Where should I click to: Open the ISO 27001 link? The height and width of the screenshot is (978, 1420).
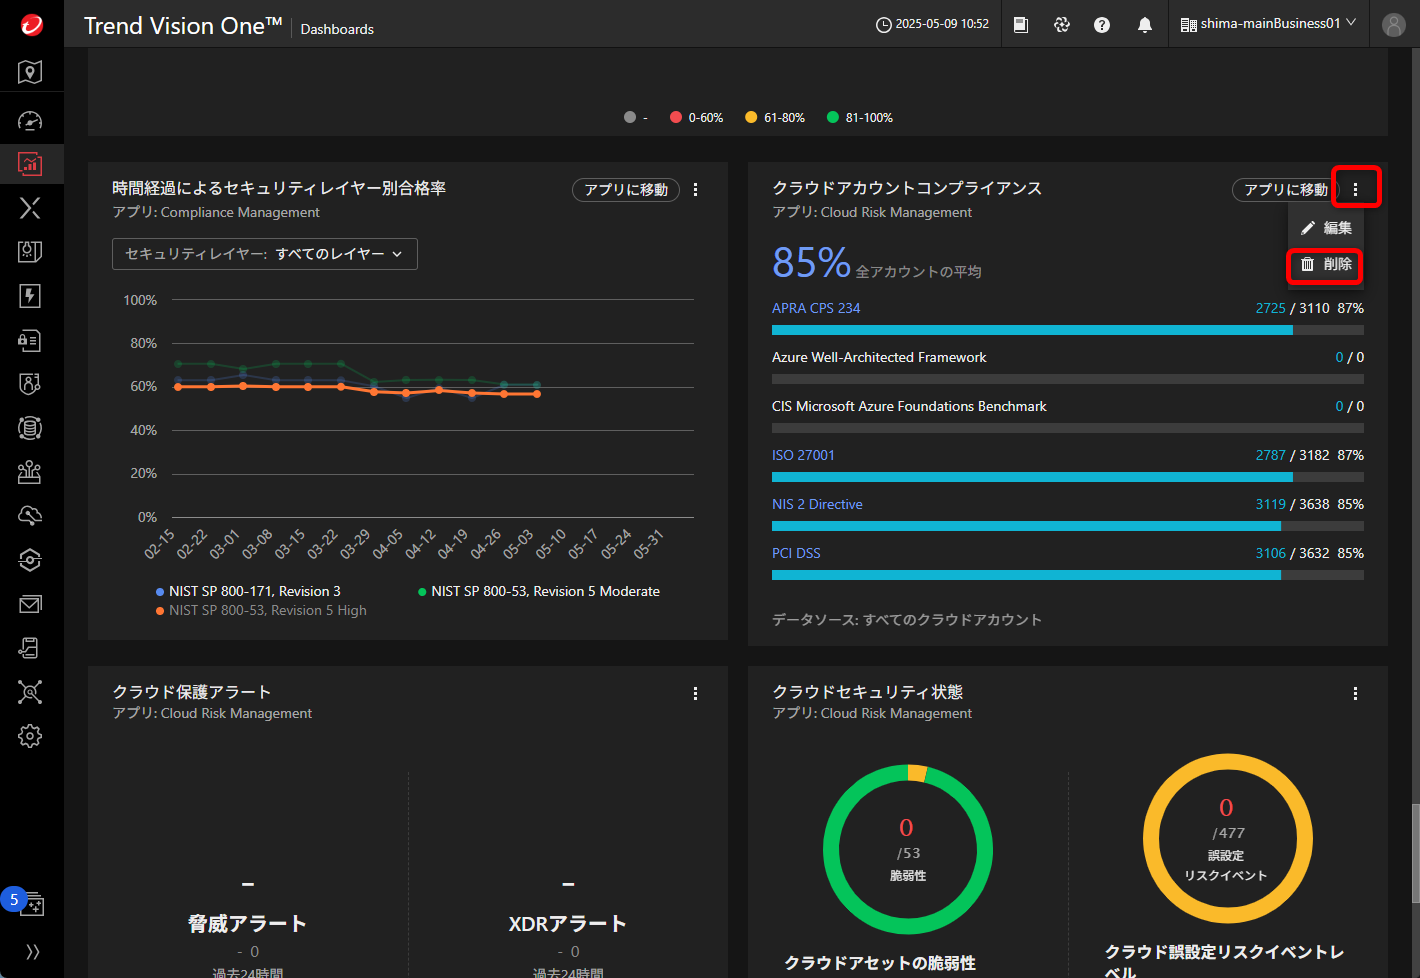tap(803, 456)
